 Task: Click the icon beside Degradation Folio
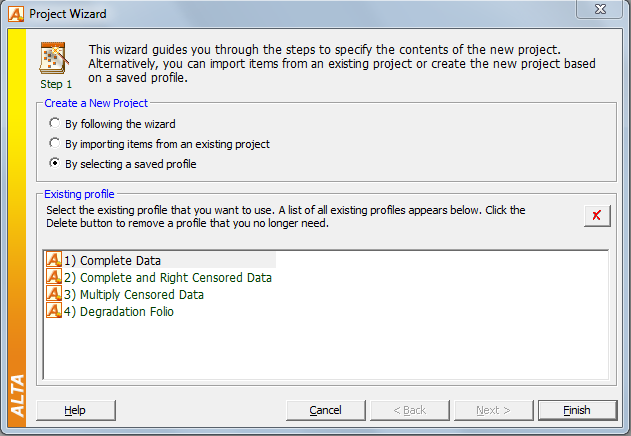coord(54,310)
